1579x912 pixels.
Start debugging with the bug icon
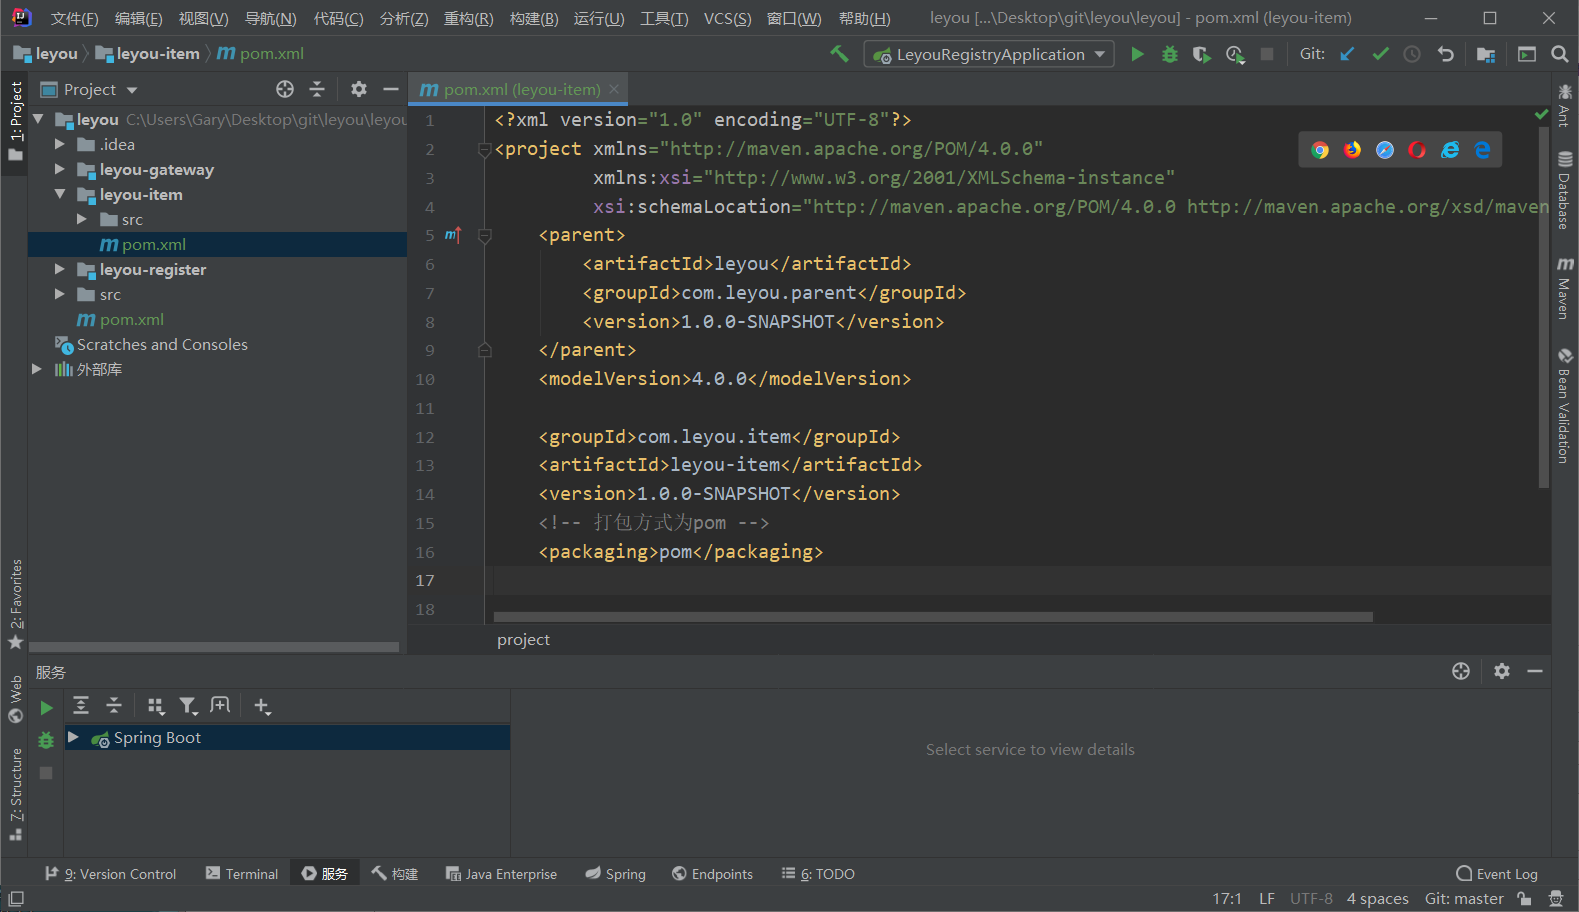coord(1169,54)
